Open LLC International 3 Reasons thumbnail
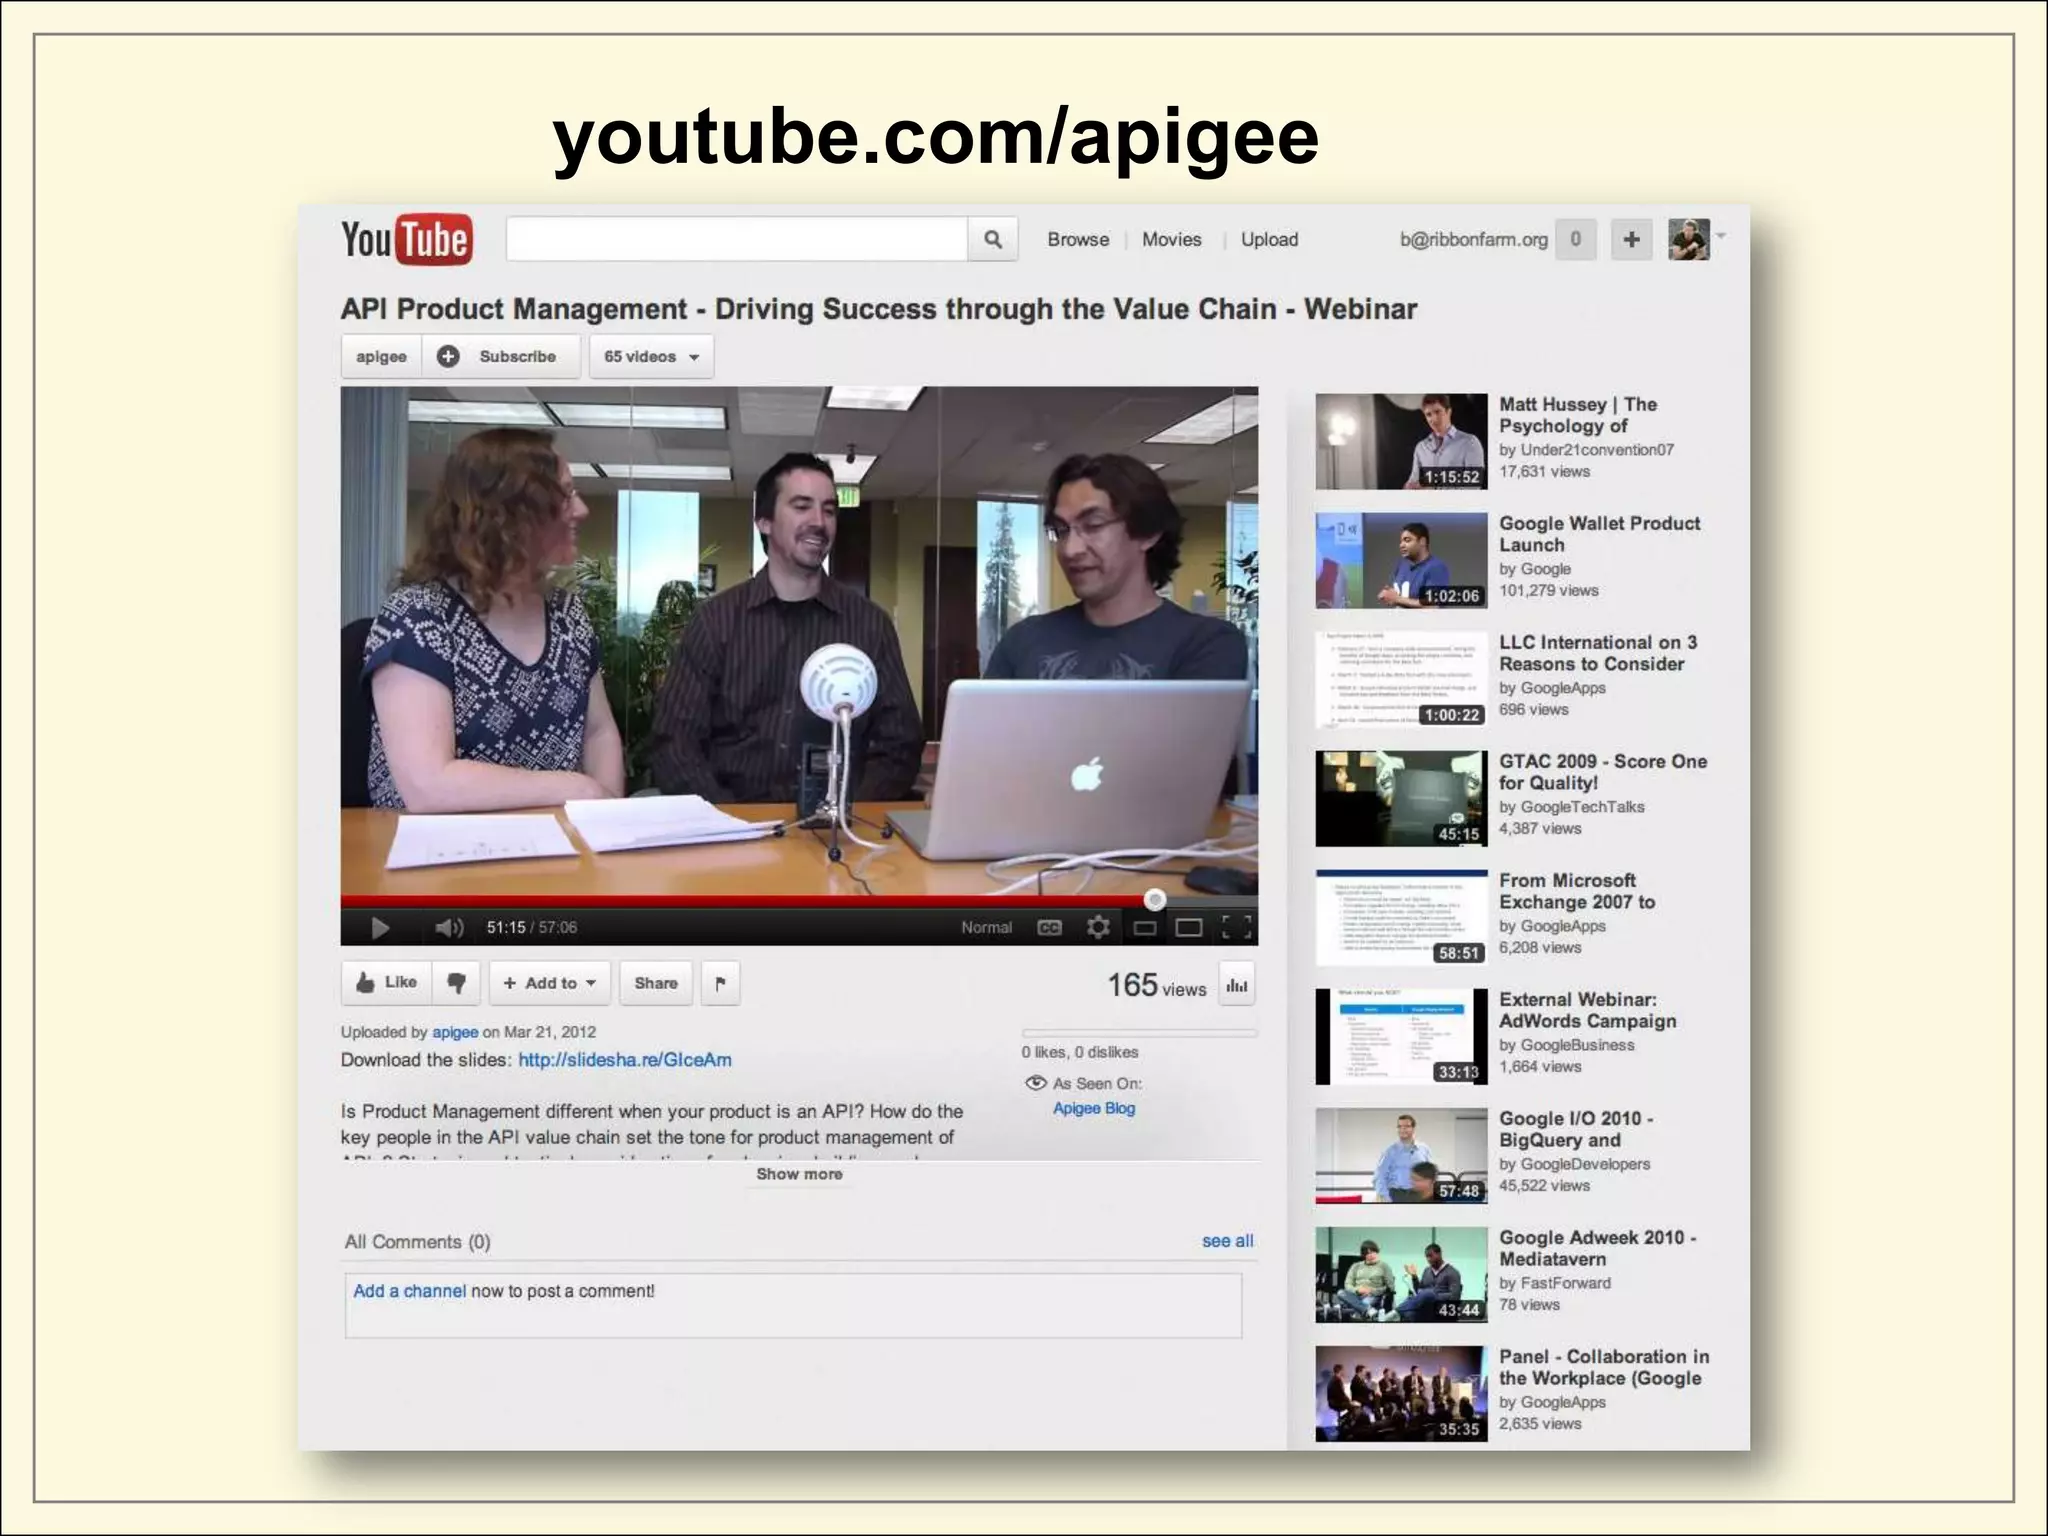This screenshot has height=1536, width=2048. (x=1401, y=679)
